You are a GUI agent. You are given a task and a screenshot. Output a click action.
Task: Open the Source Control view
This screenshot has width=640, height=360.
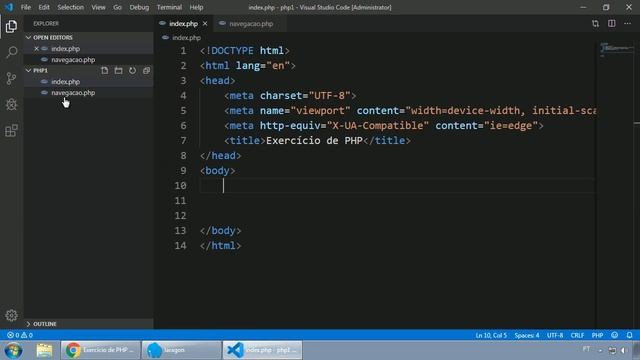point(11,78)
